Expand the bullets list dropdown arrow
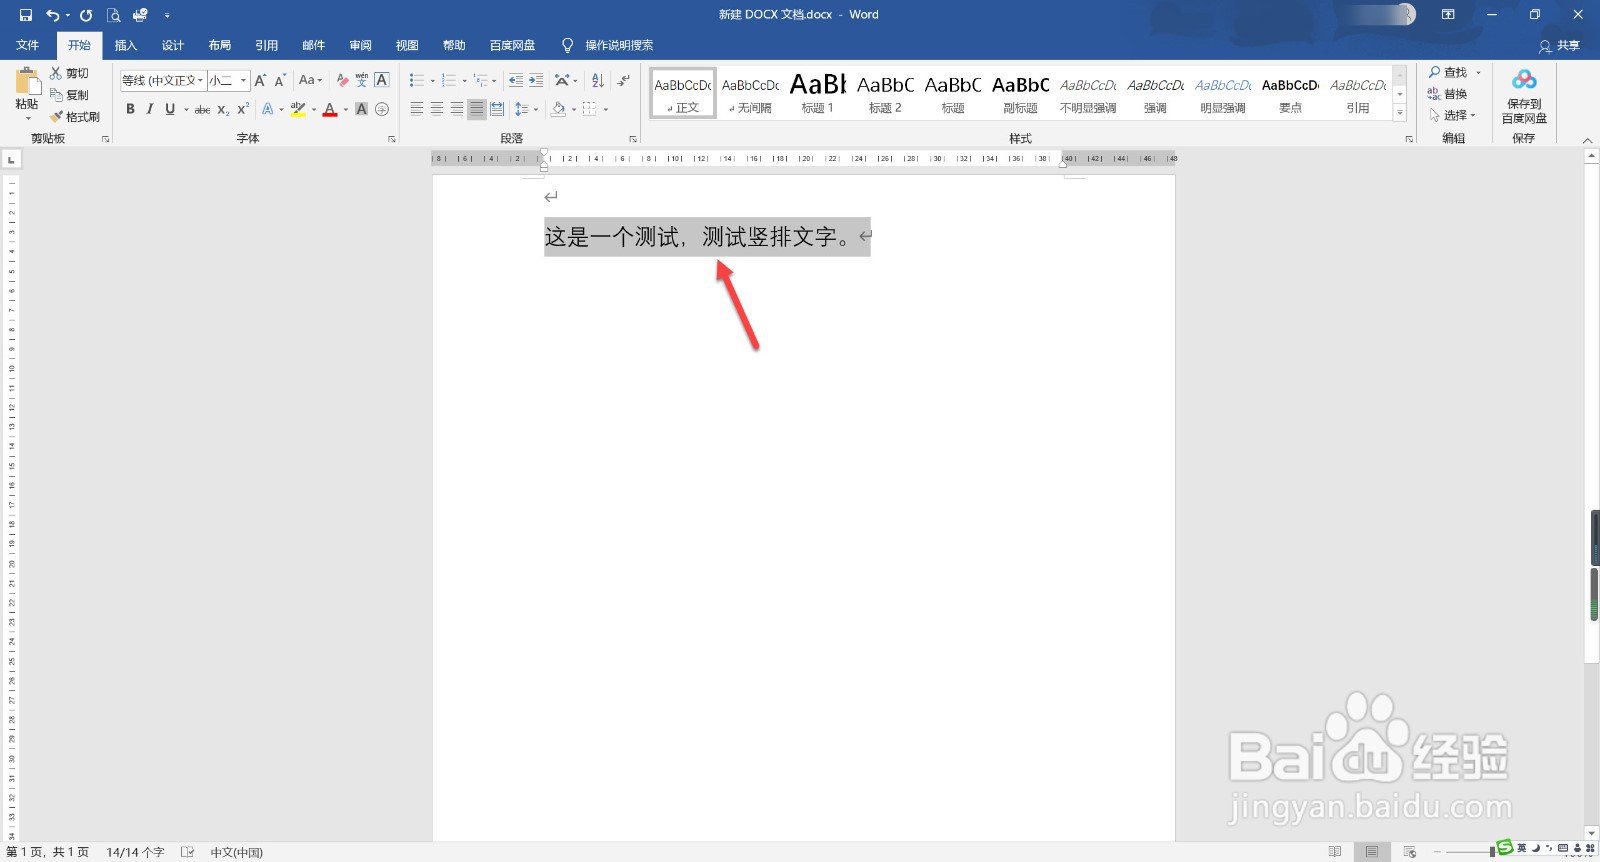 pos(433,81)
